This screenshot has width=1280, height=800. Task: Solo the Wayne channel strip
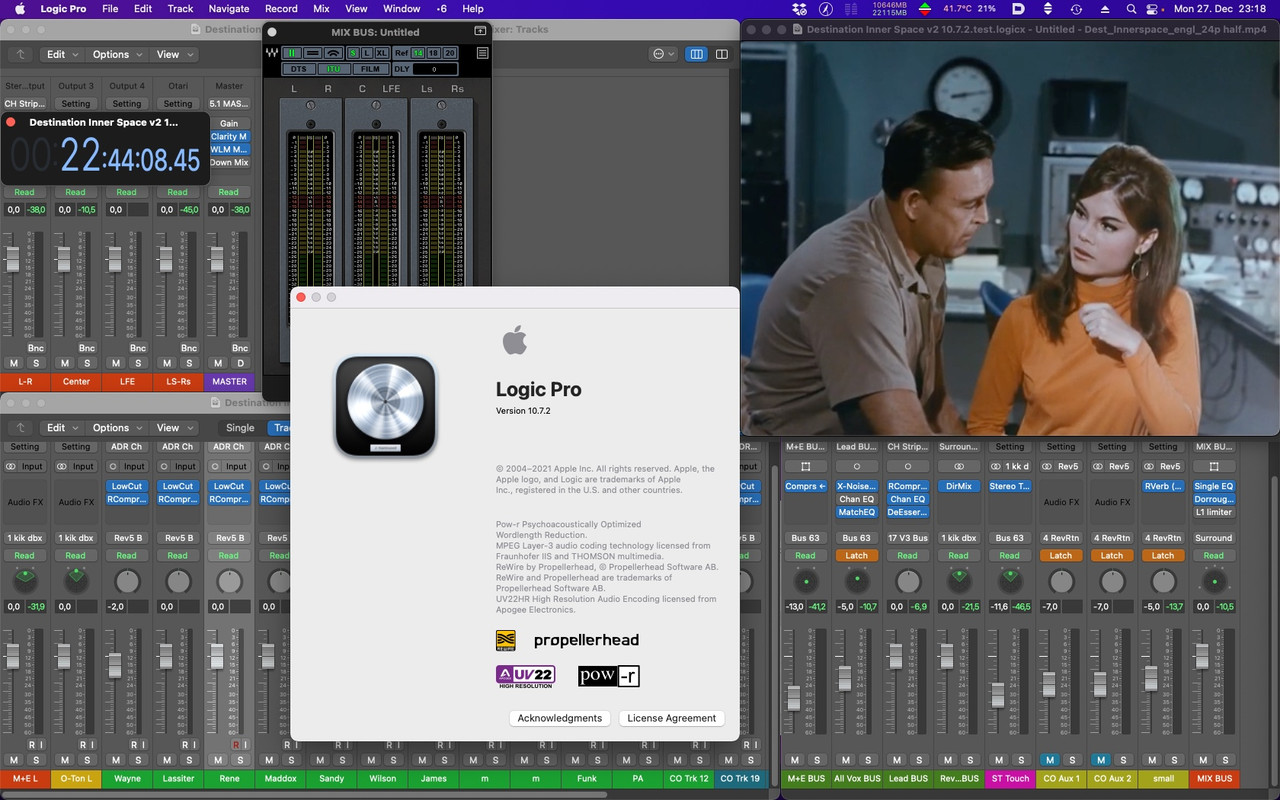tap(137, 760)
